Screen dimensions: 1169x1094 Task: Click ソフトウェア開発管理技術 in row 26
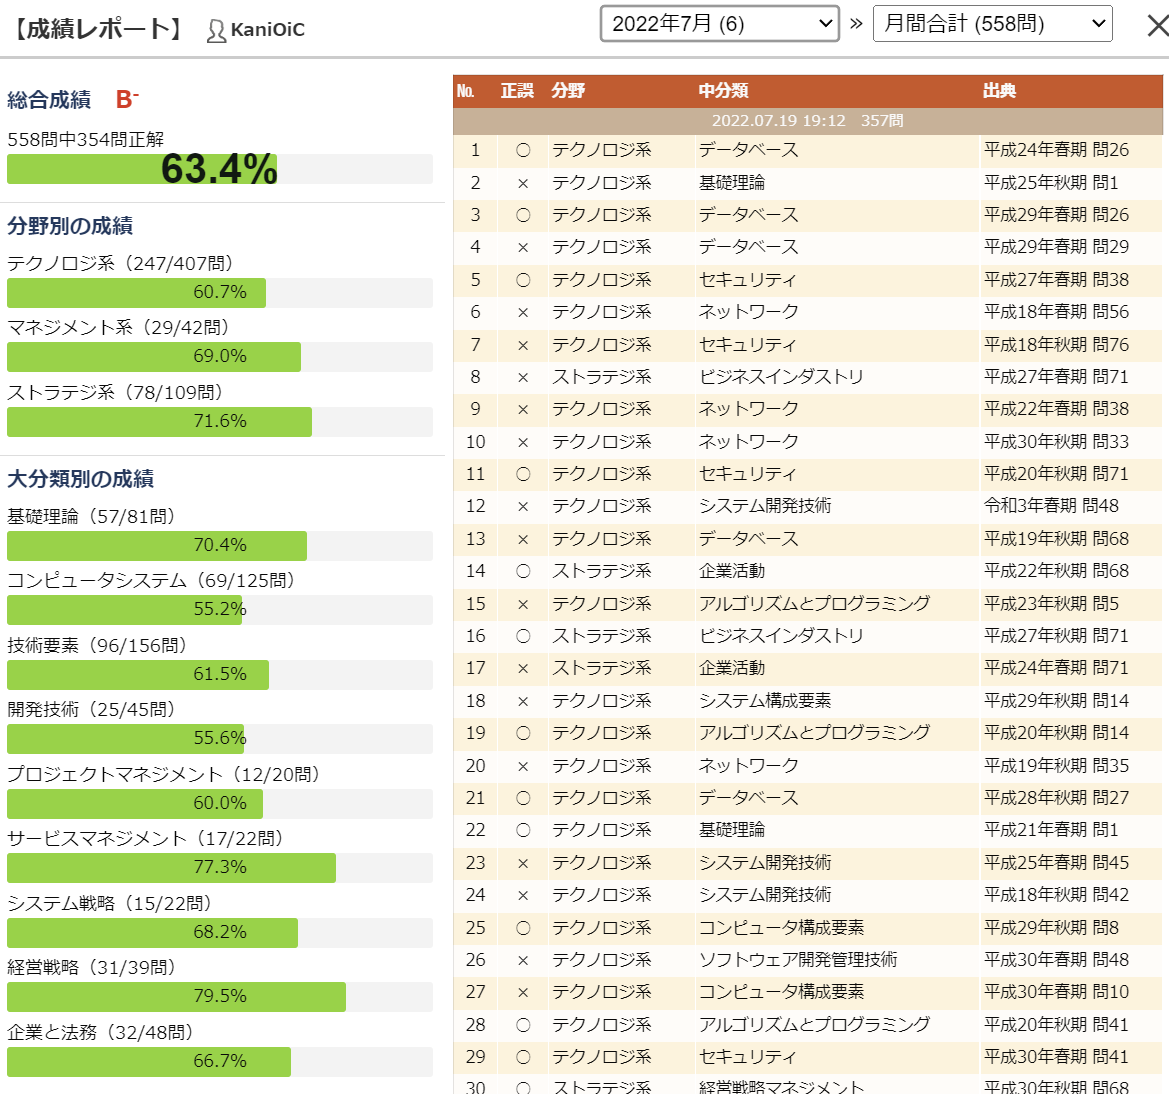[x=798, y=960]
